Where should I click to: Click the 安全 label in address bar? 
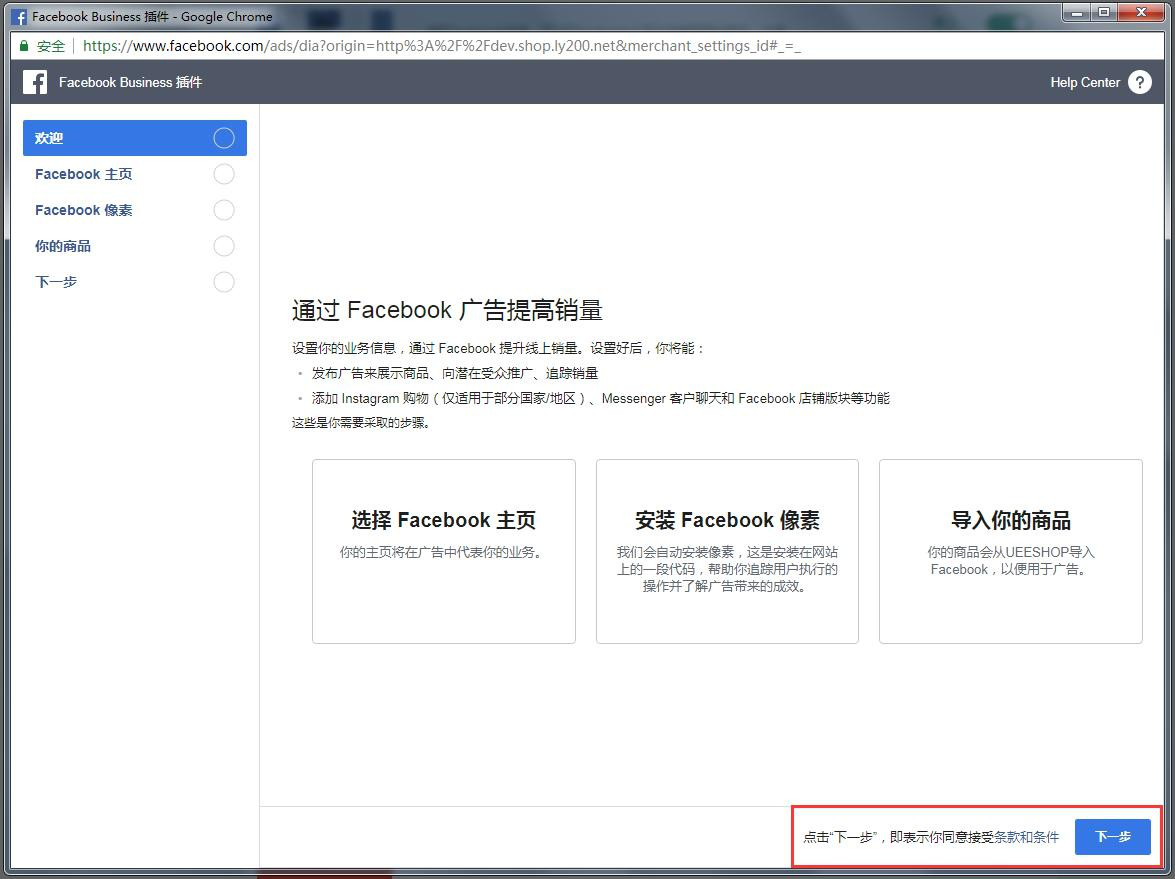51,46
